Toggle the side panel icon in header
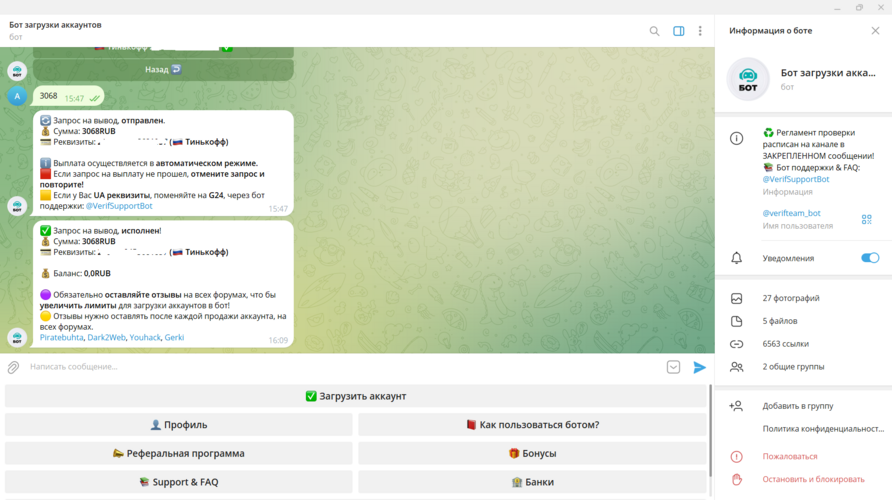 (679, 31)
